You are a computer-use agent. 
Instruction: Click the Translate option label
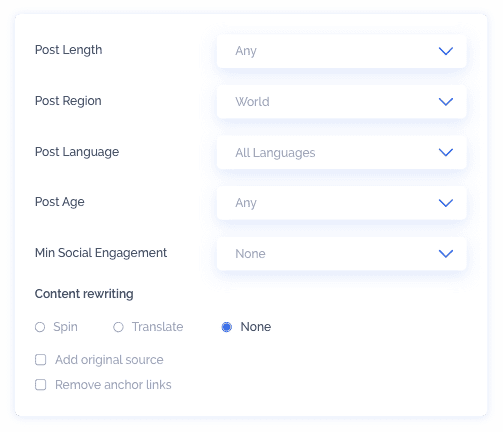pos(158,327)
